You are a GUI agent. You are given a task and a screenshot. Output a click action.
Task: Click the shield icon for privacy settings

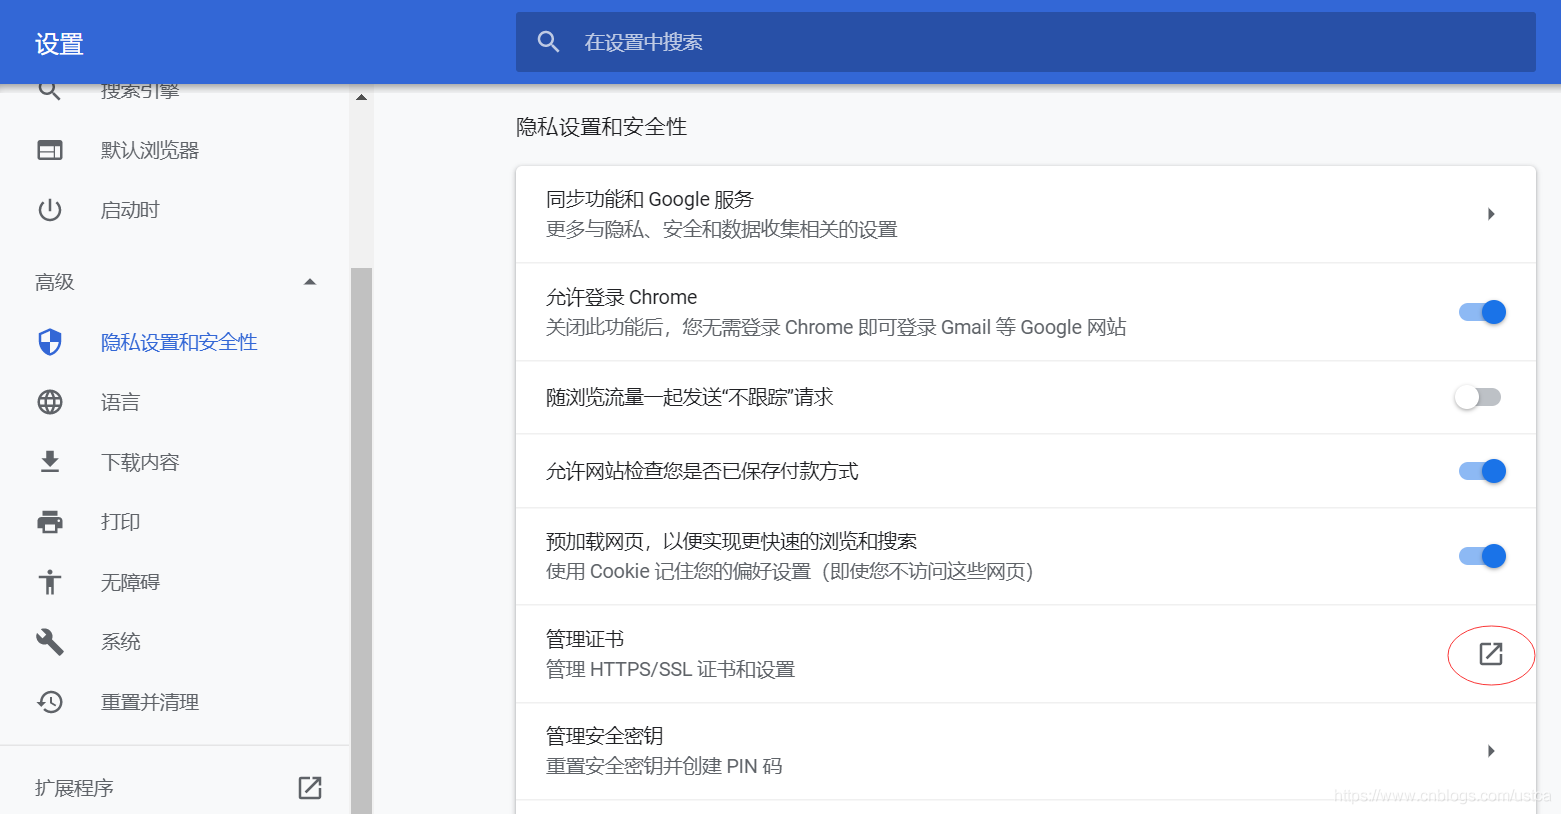(50, 342)
